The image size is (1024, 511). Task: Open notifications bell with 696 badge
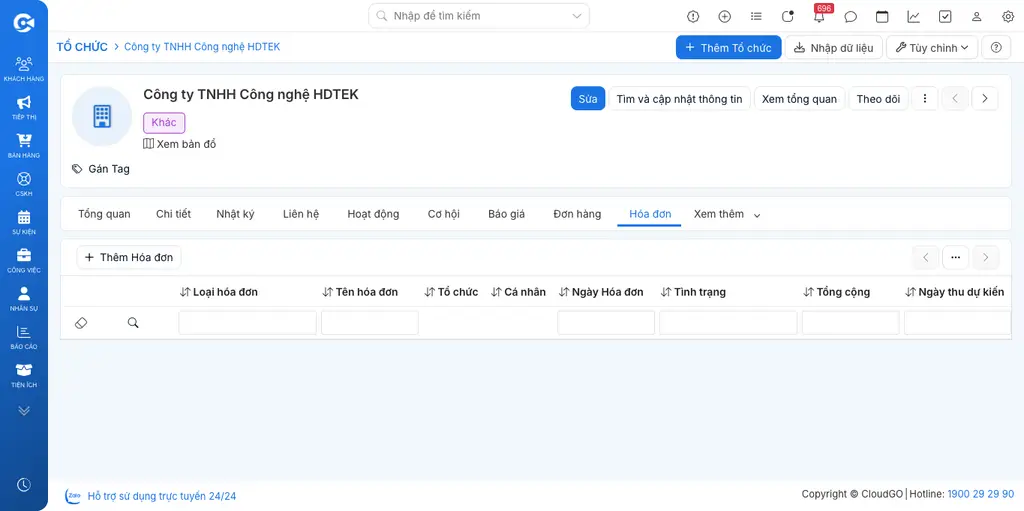click(820, 15)
